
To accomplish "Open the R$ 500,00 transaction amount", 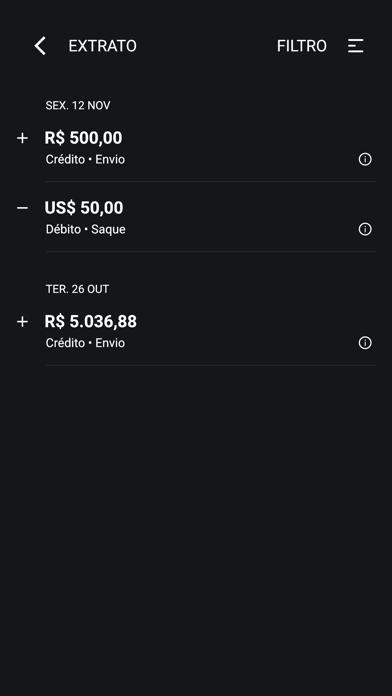I will [83, 138].
